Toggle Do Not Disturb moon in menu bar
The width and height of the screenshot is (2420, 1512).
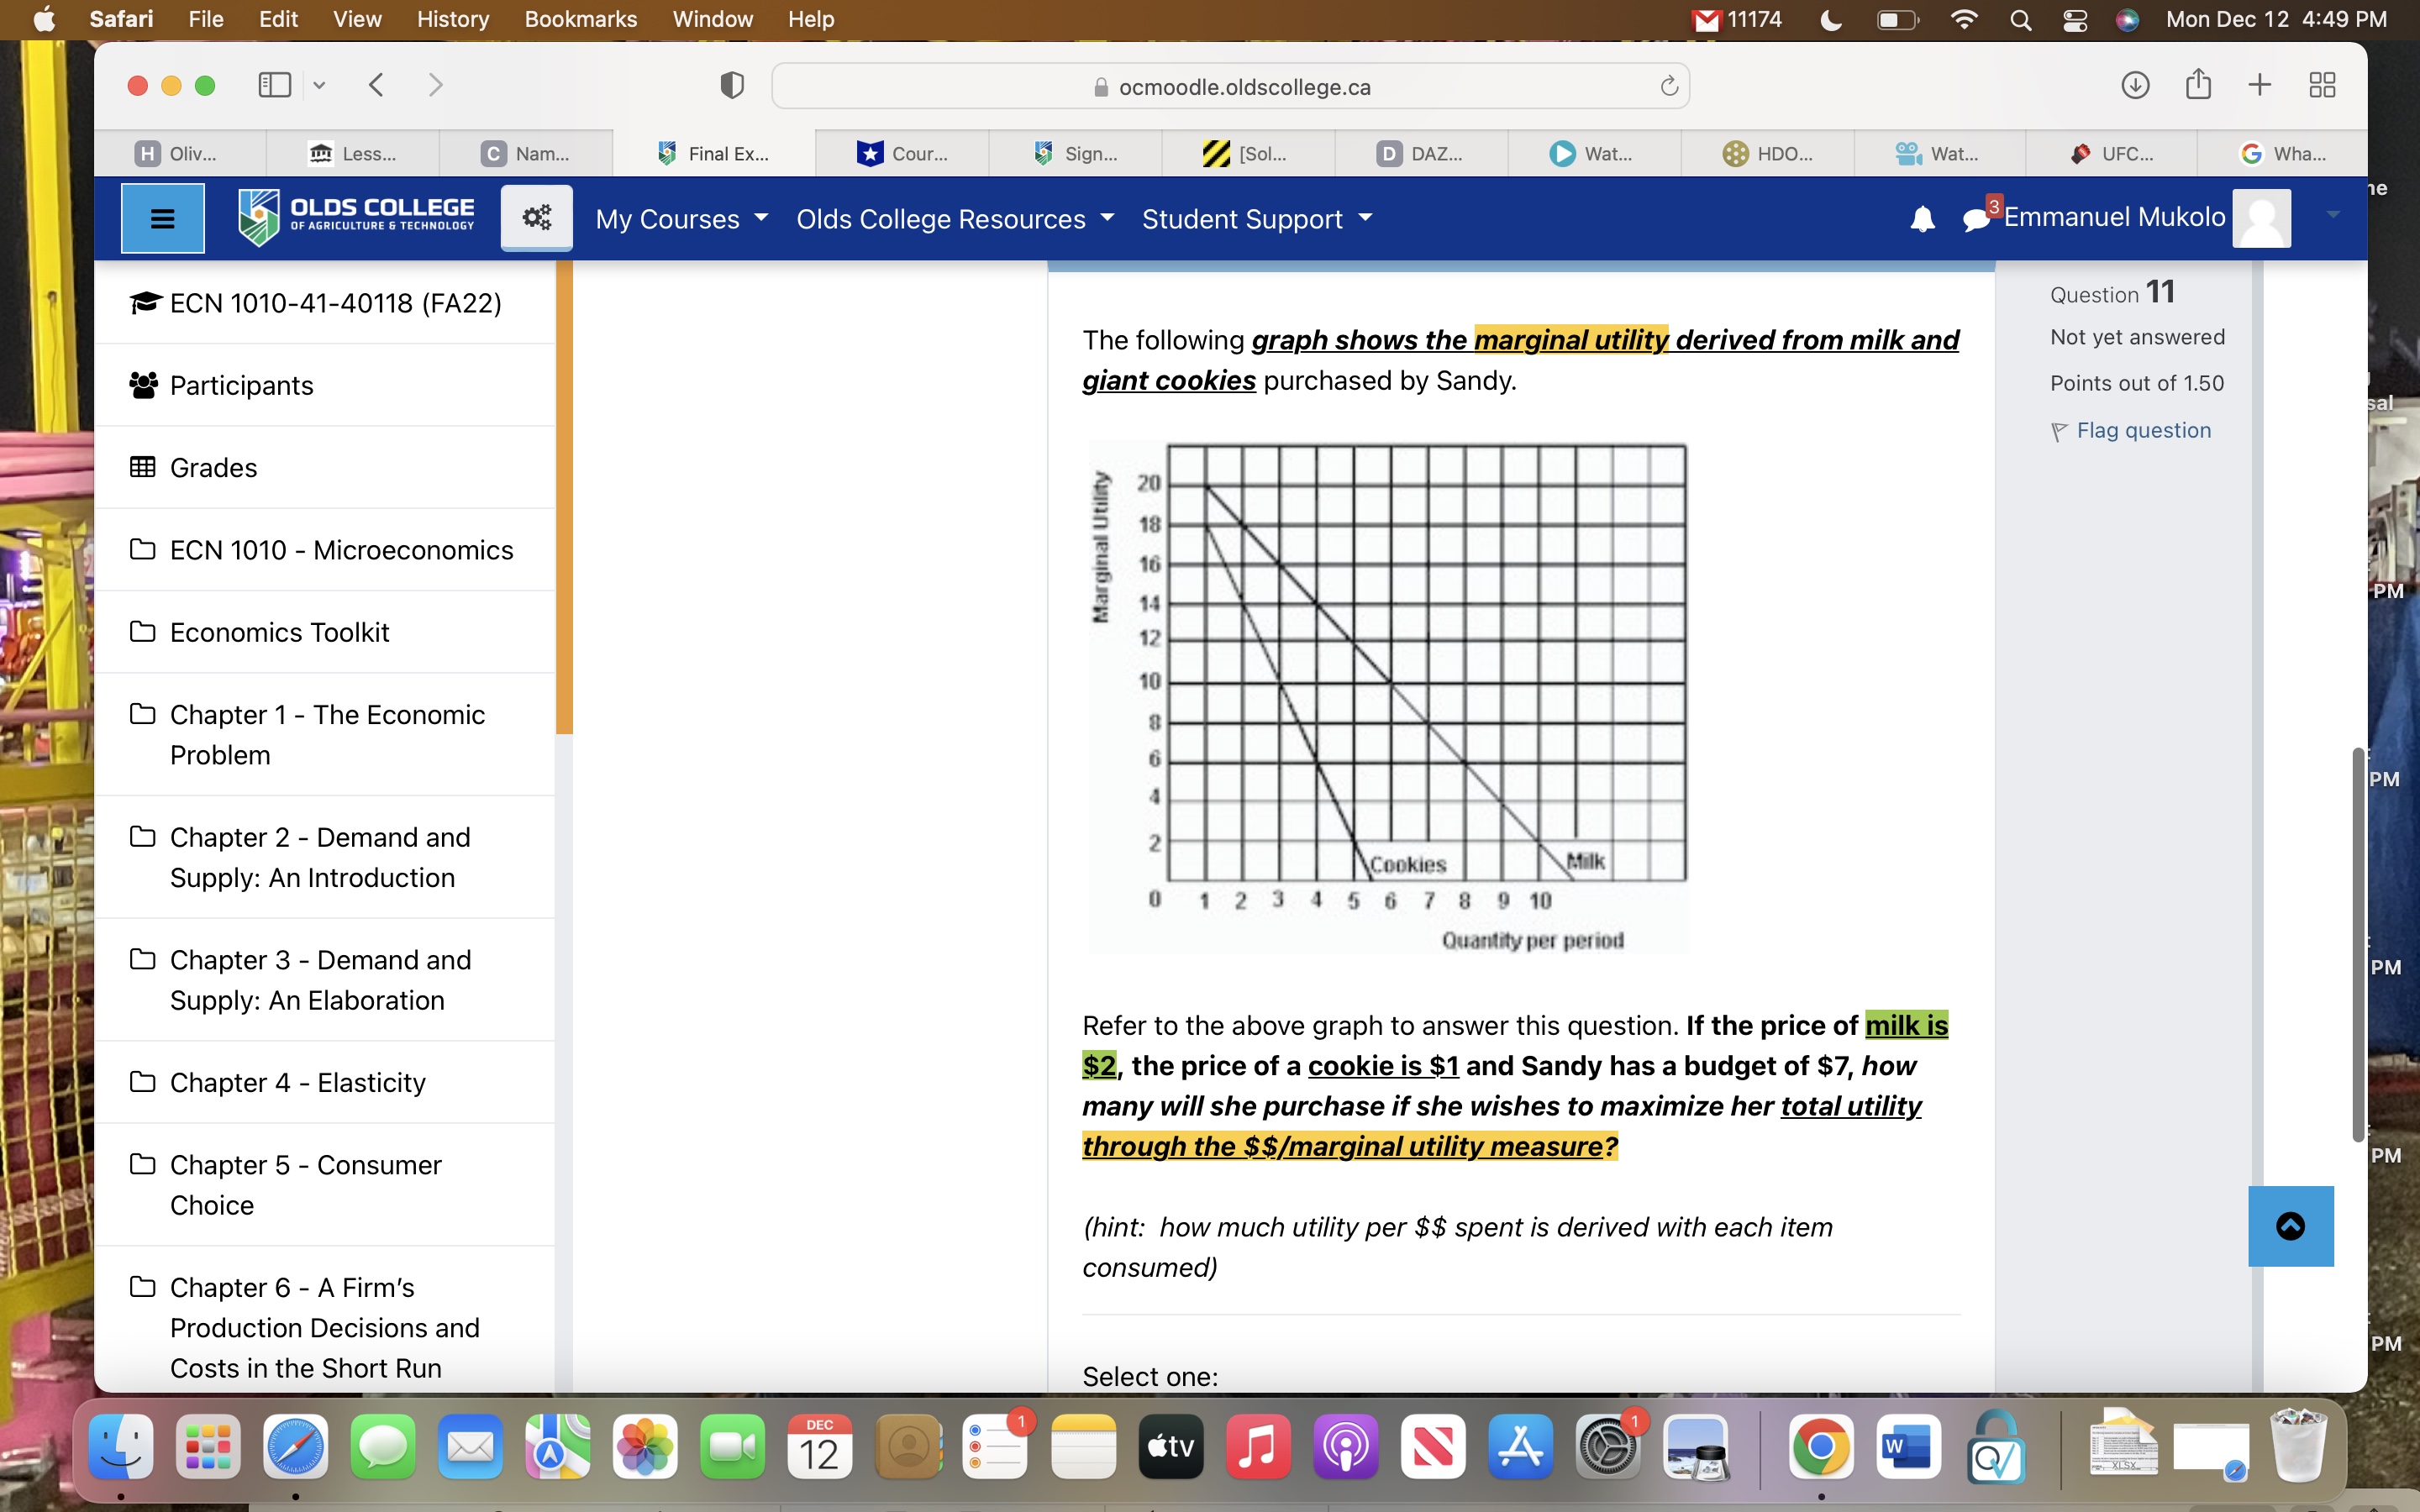click(x=1830, y=19)
